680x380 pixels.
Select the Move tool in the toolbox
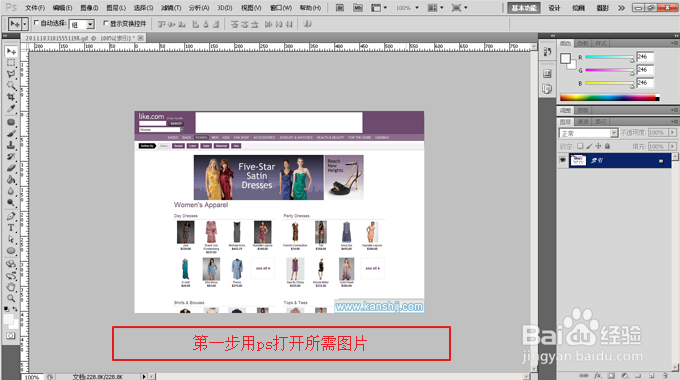[x=11, y=51]
